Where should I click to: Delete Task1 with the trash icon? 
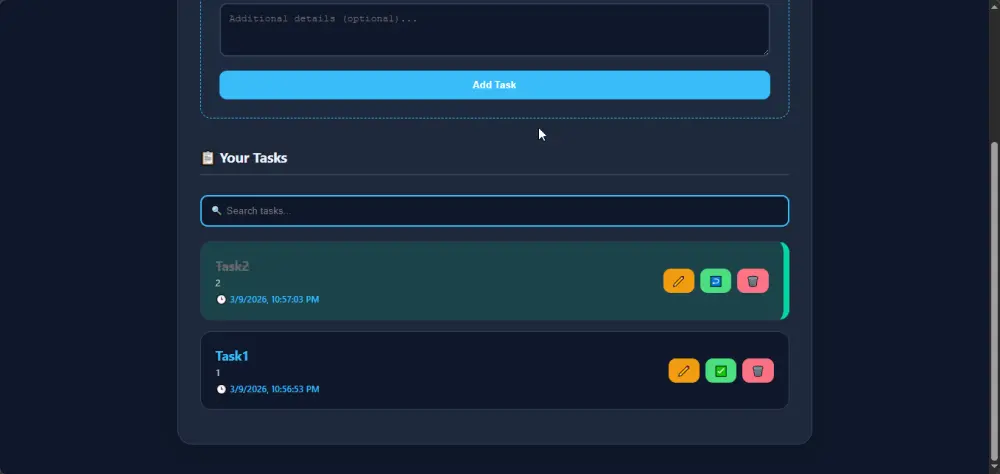[x=758, y=371]
